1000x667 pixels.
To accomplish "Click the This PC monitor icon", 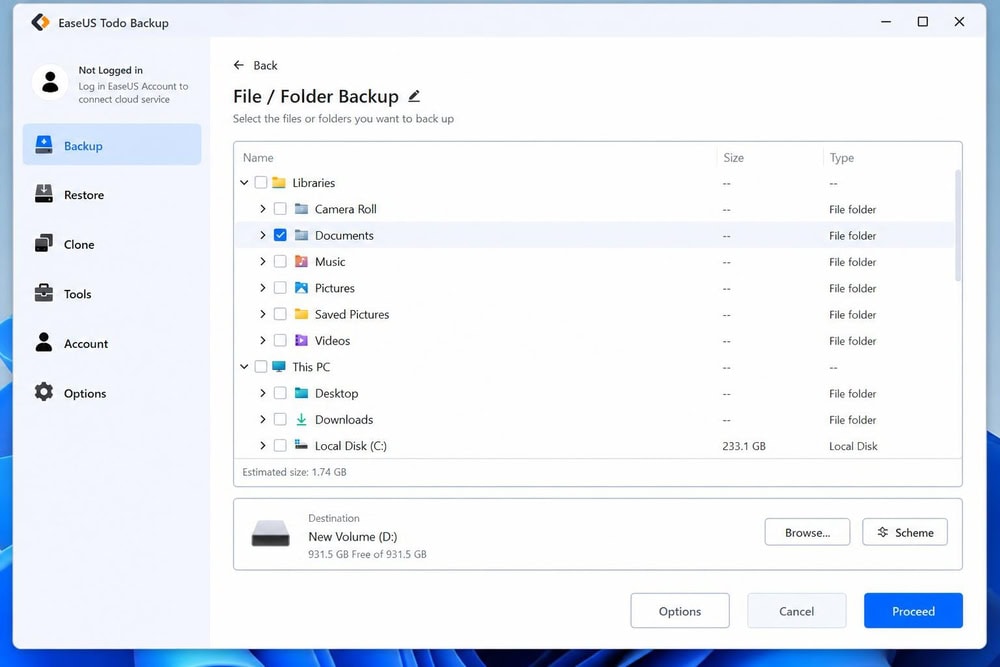I will coord(279,367).
